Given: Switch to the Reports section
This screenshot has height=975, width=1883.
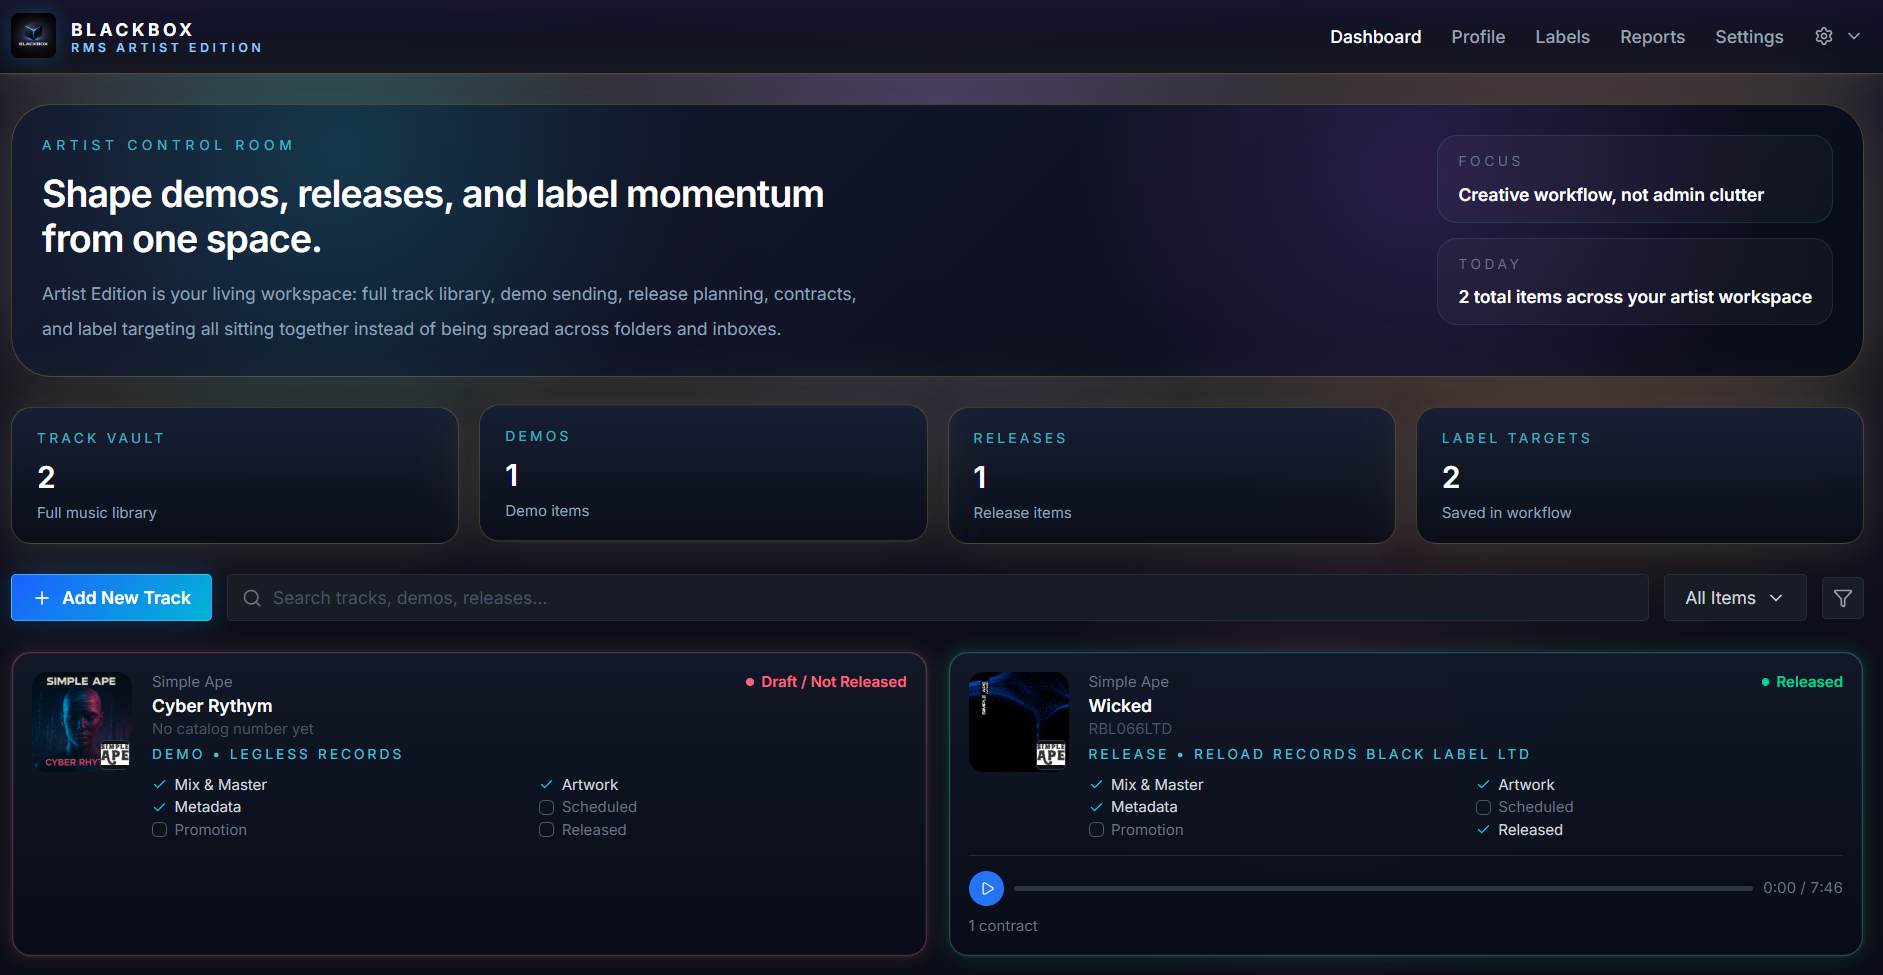Looking at the screenshot, I should pos(1652,36).
